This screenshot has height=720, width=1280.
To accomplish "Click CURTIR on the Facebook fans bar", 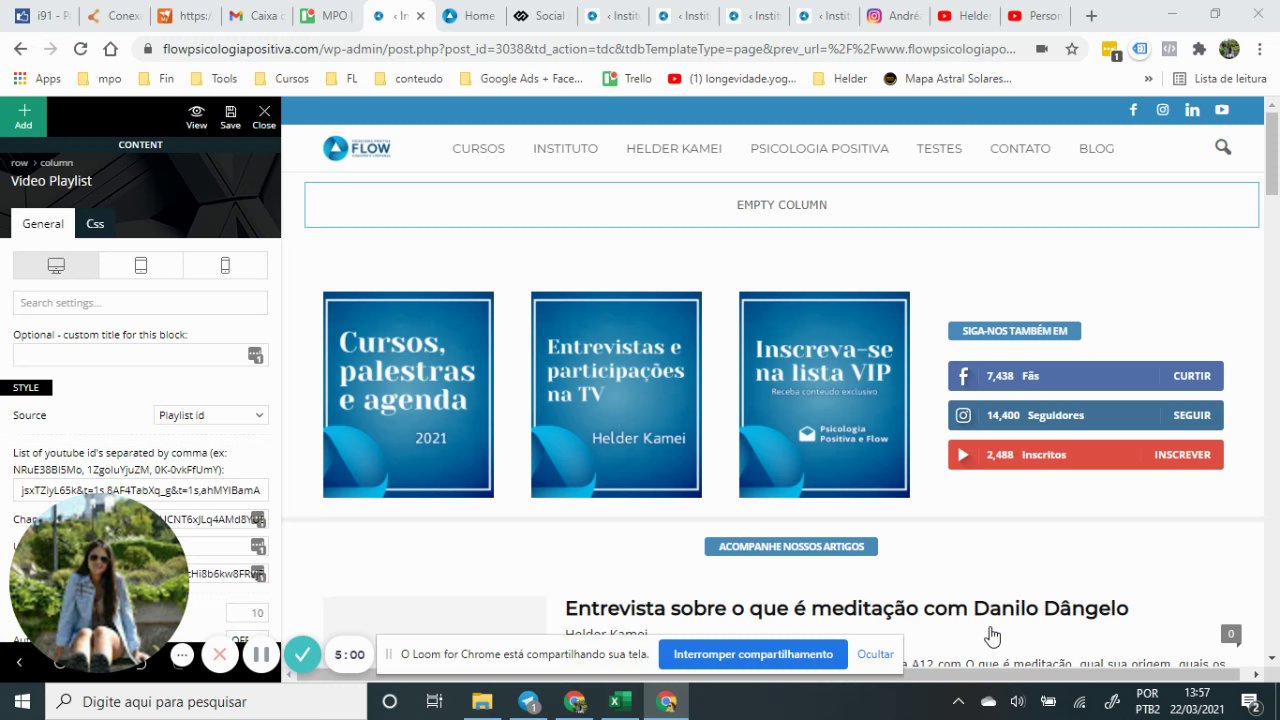I will (x=1192, y=376).
